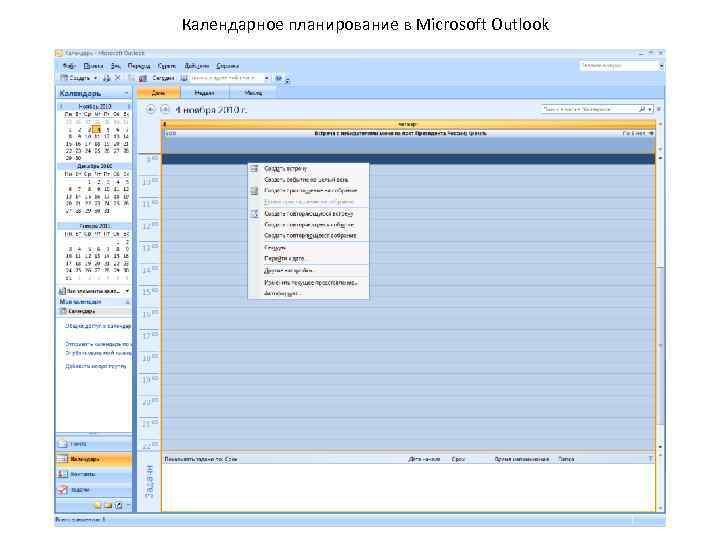Click previous month arrow in Ноябрь 2010
Image resolution: width=720 pixels, height=540 pixels.
point(61,107)
